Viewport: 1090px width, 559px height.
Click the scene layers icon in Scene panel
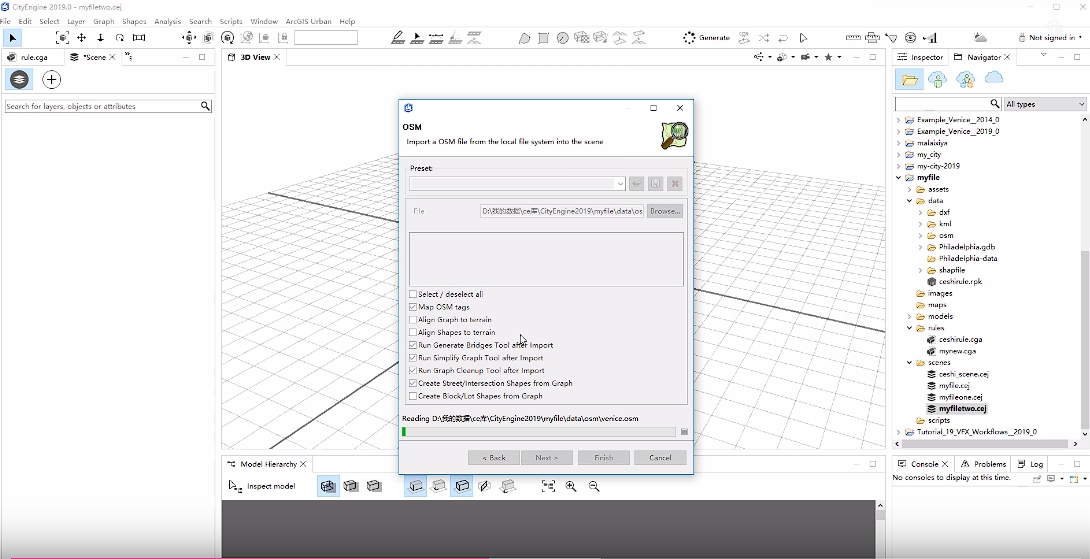click(19, 80)
